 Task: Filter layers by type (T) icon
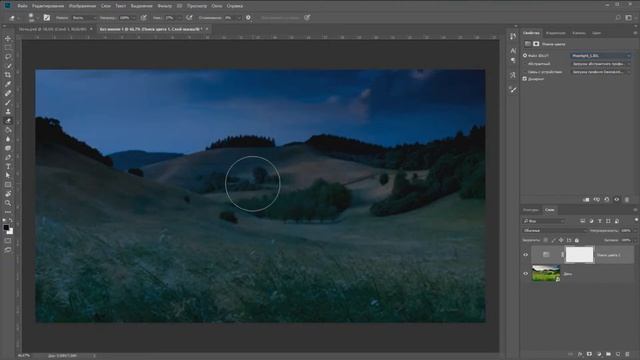(600, 221)
